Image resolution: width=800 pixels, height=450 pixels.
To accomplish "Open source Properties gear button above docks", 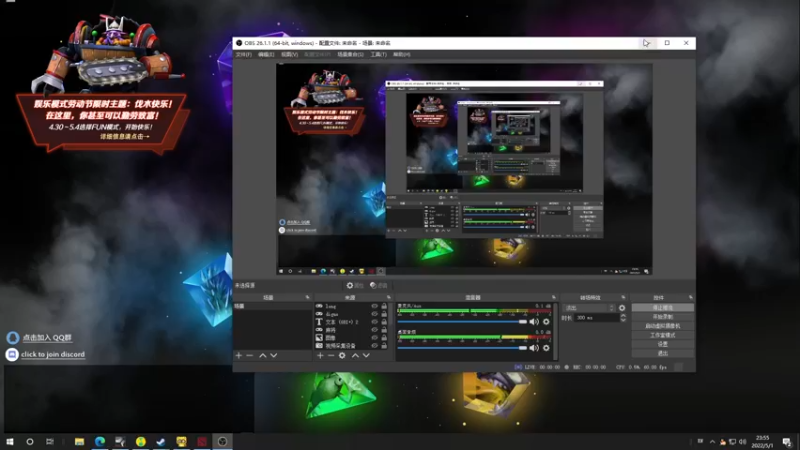I will coord(355,285).
